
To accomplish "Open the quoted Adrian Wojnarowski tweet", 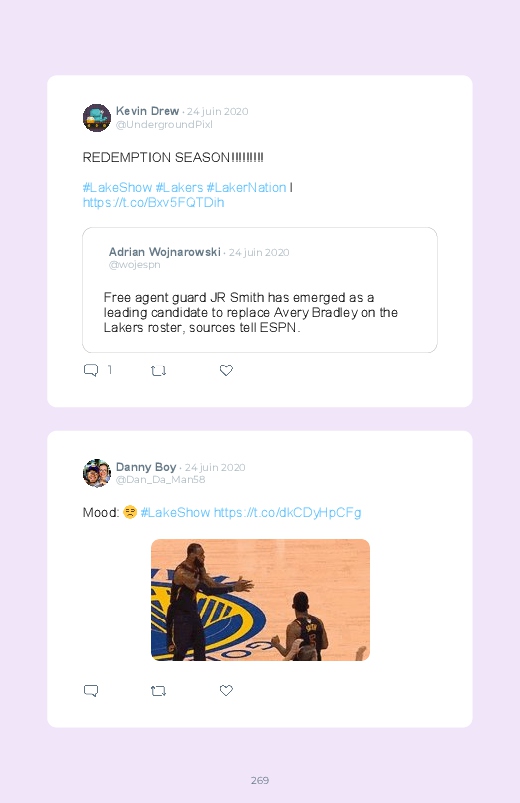I will coord(260,290).
